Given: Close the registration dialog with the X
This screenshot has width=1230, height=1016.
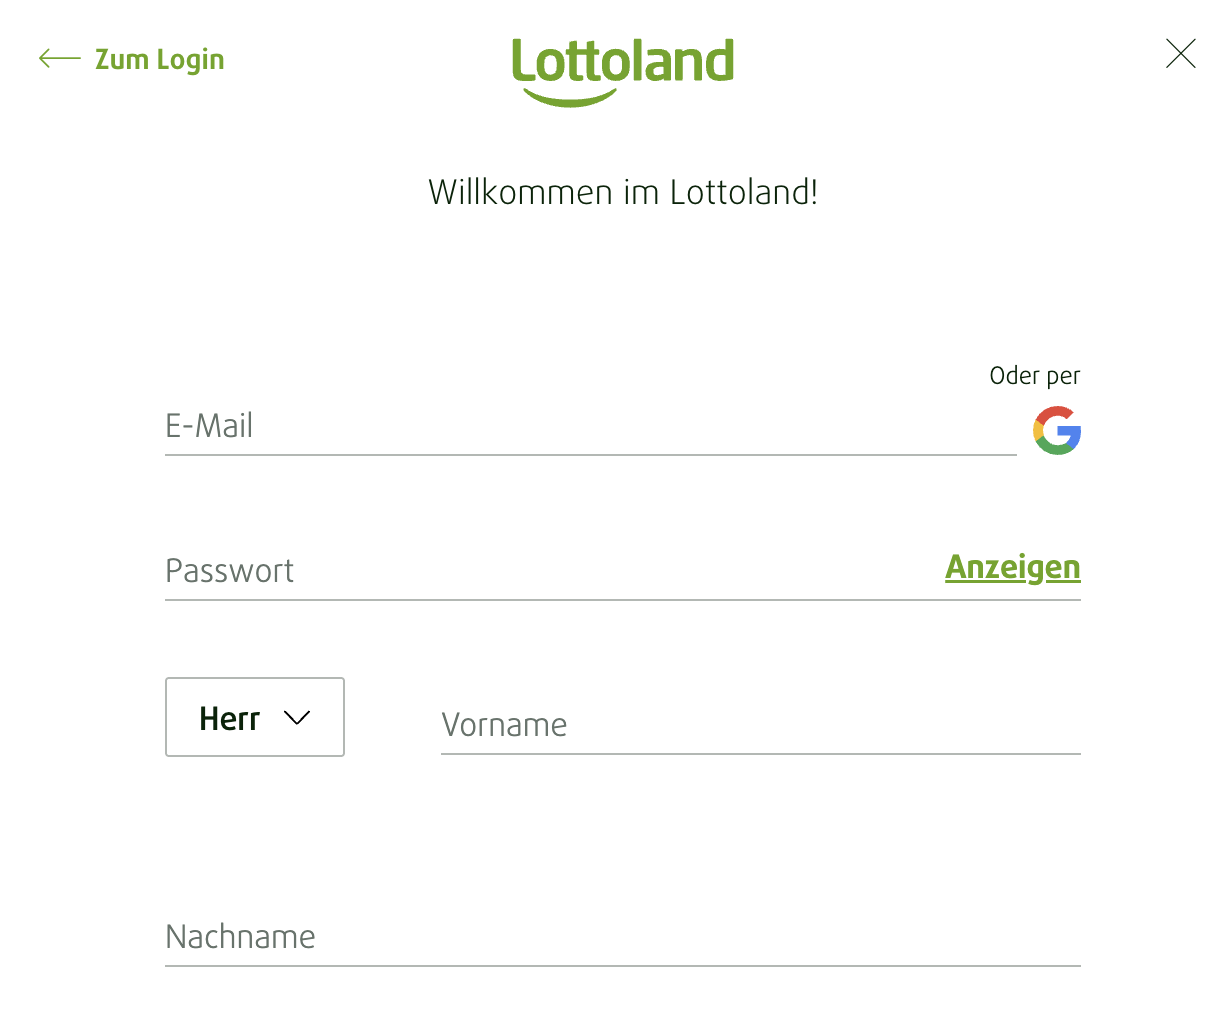Looking at the screenshot, I should coord(1180,54).
